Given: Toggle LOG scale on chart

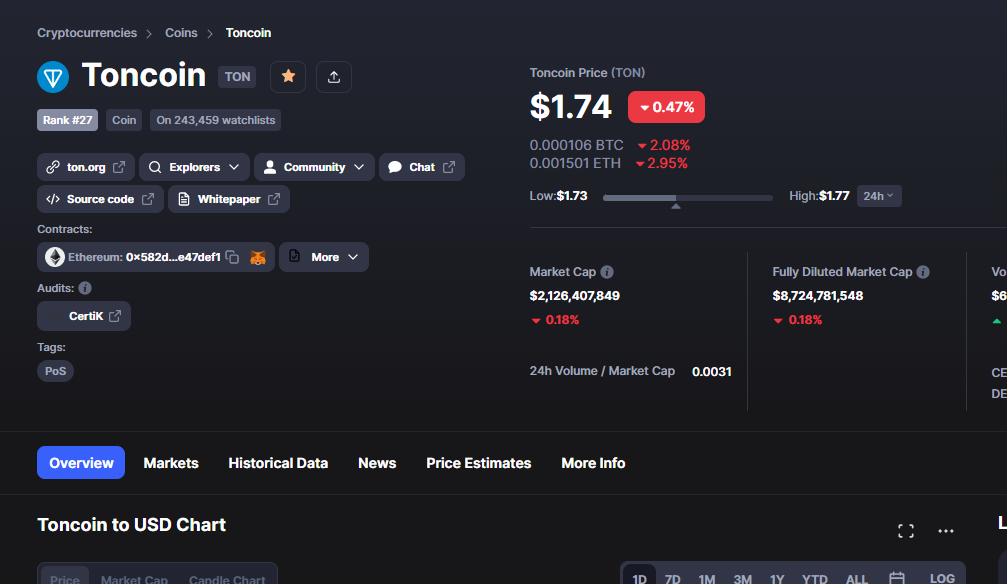Looking at the screenshot, I should point(942,579).
